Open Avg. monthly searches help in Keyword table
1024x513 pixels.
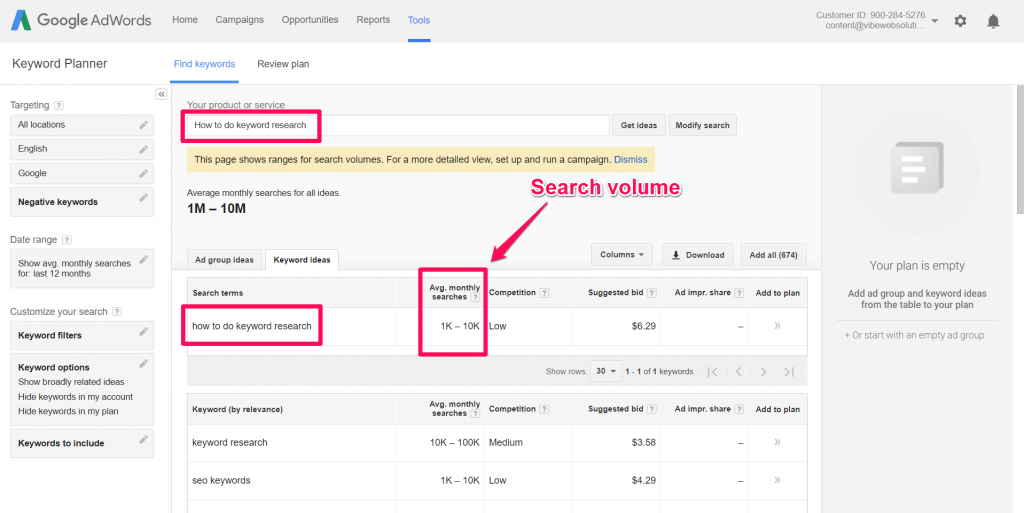(475, 414)
